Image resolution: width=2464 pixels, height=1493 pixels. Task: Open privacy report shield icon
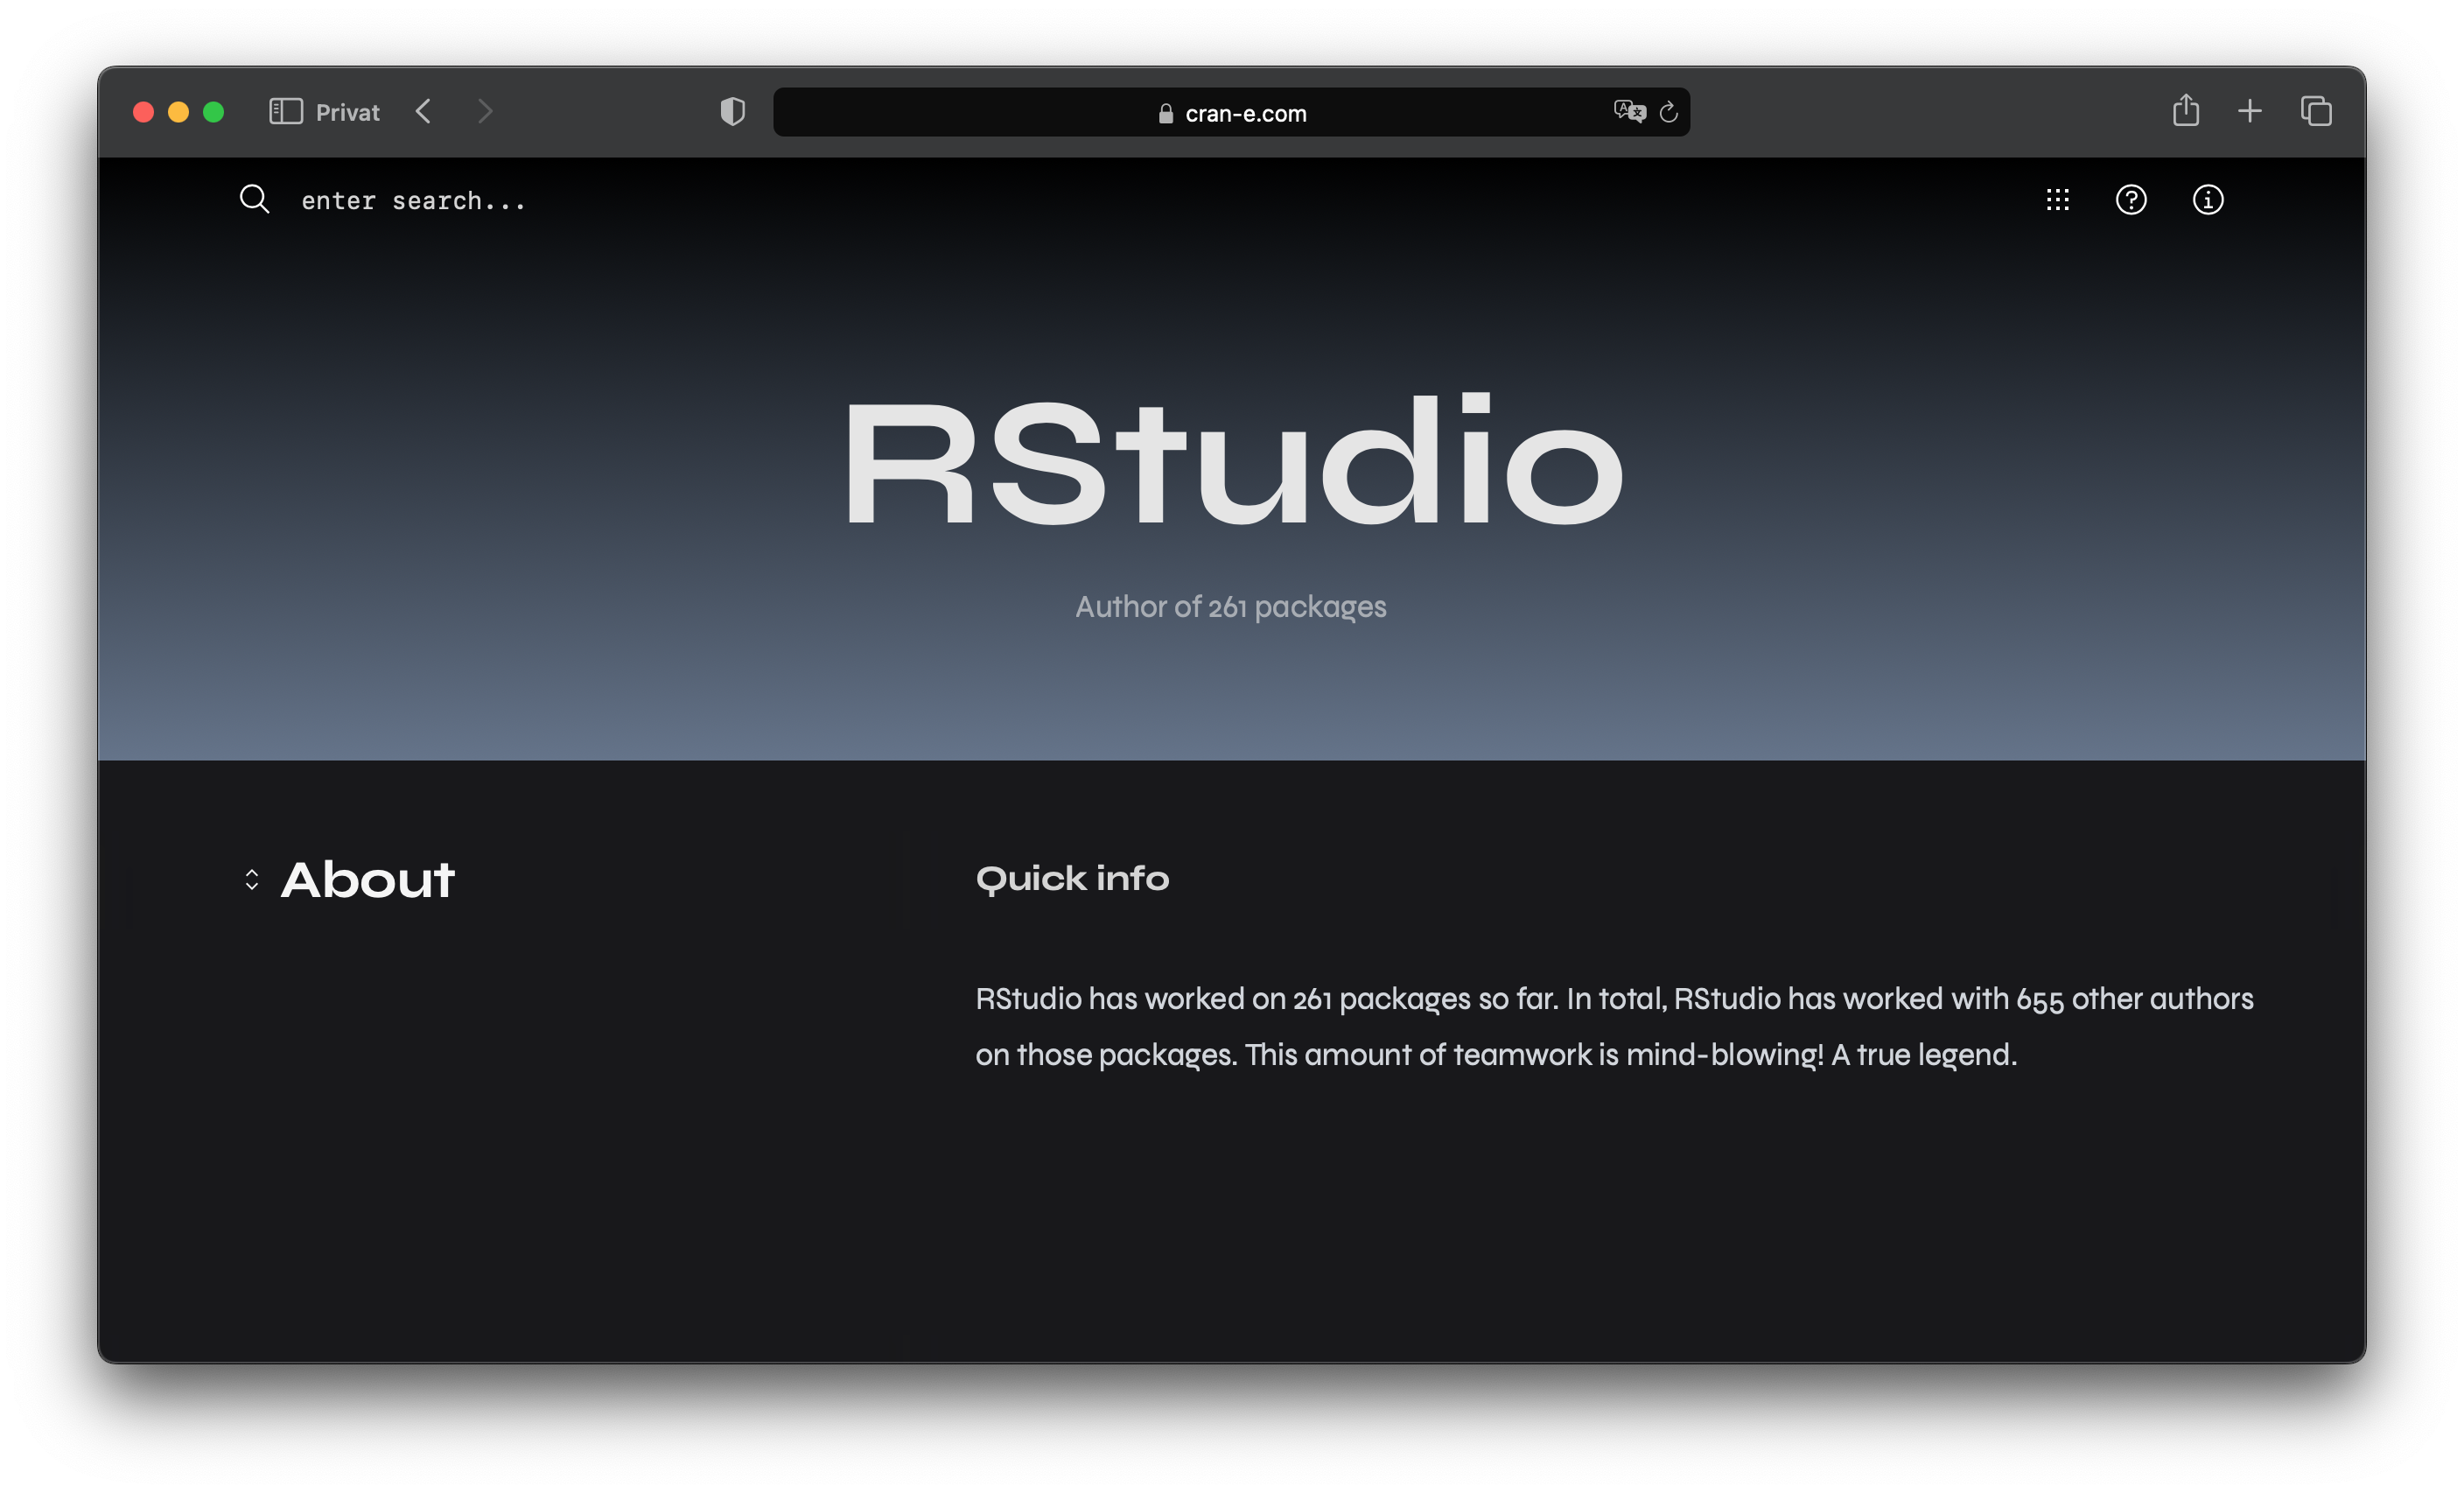pyautogui.click(x=733, y=111)
